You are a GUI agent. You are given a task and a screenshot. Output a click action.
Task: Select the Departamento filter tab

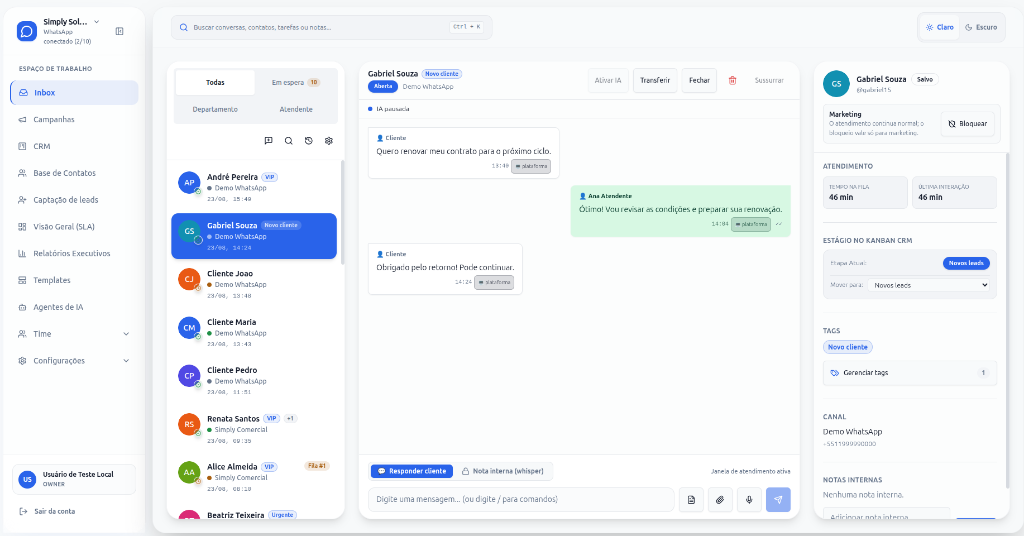click(x=216, y=109)
